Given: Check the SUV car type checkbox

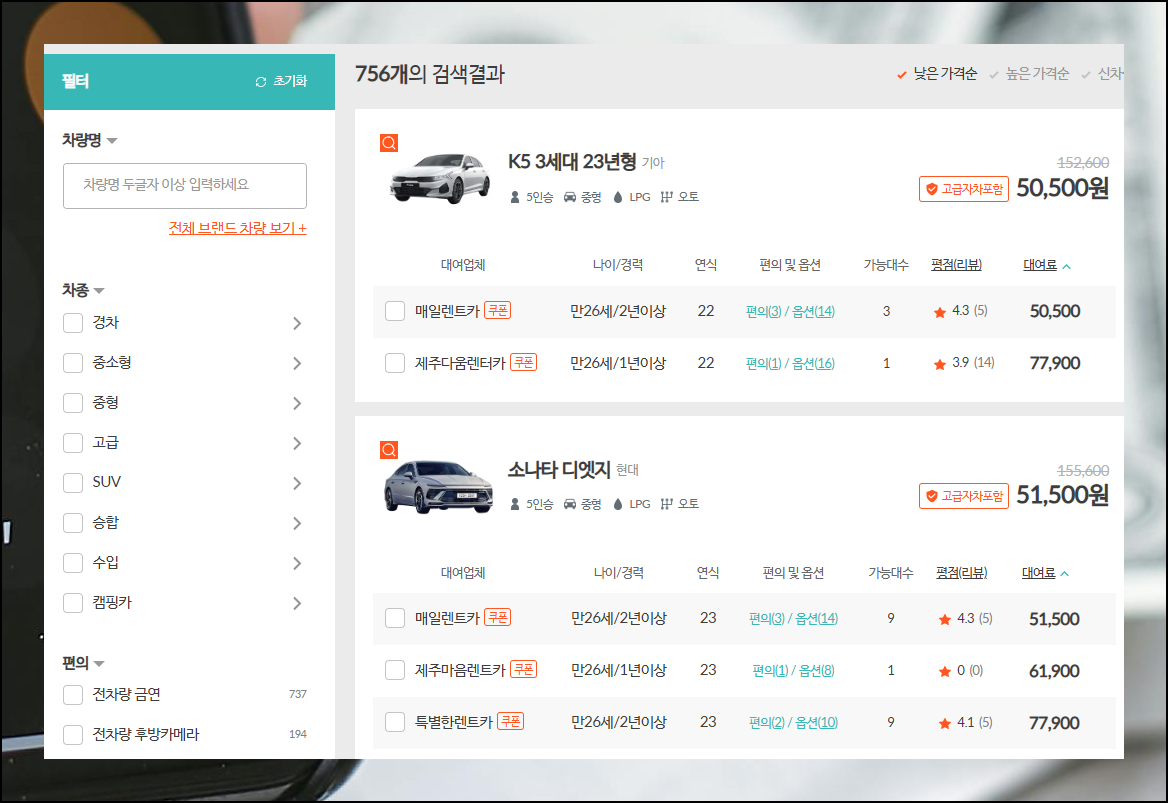Looking at the screenshot, I should (x=73, y=483).
